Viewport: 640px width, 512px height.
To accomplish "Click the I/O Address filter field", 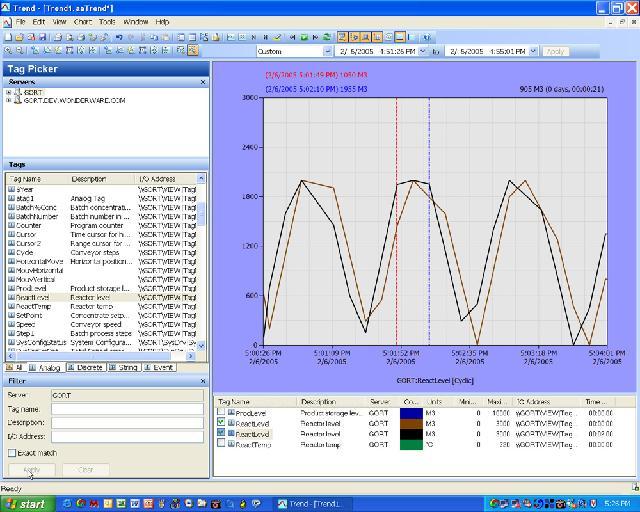I will (127, 436).
